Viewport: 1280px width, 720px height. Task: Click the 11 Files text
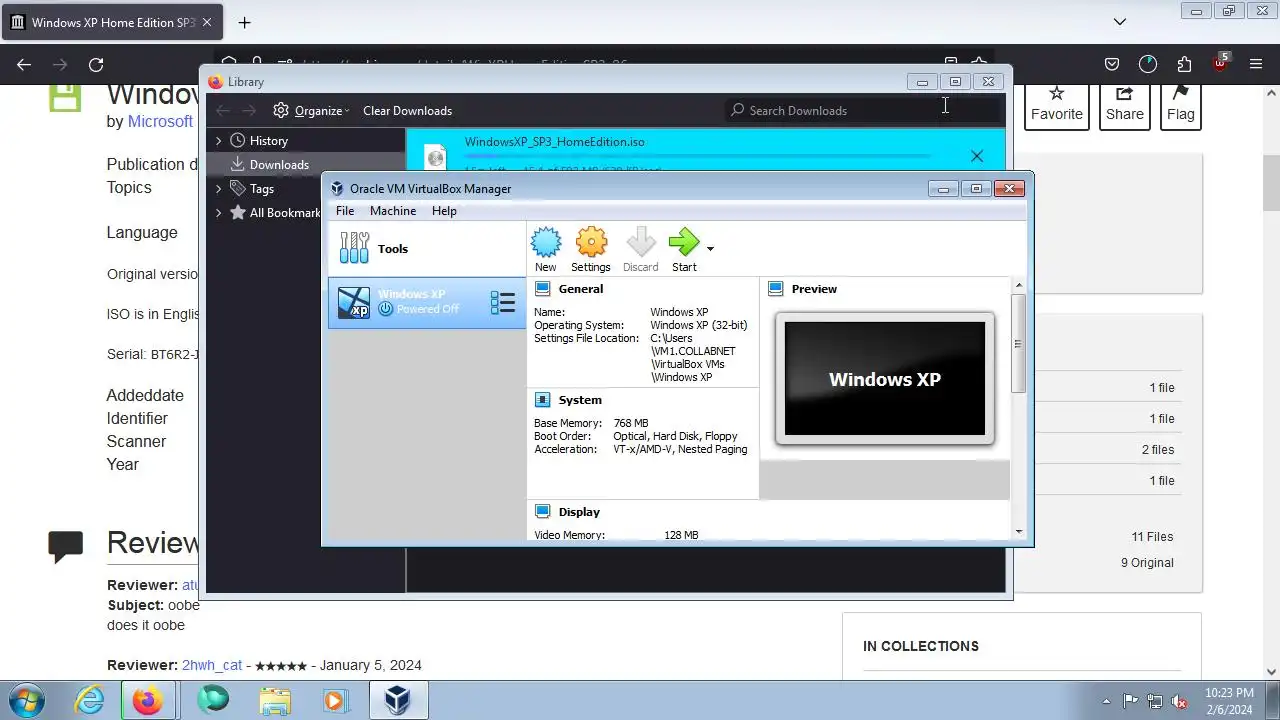coord(1152,537)
